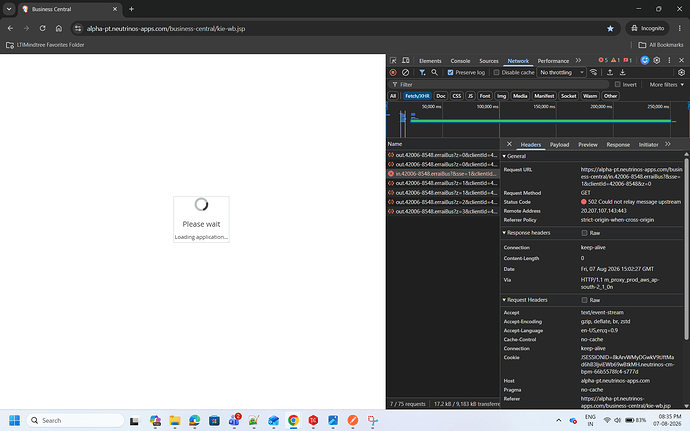Export HAR file download icon
Image resolution: width=690 pixels, height=431 pixels.
coord(623,72)
